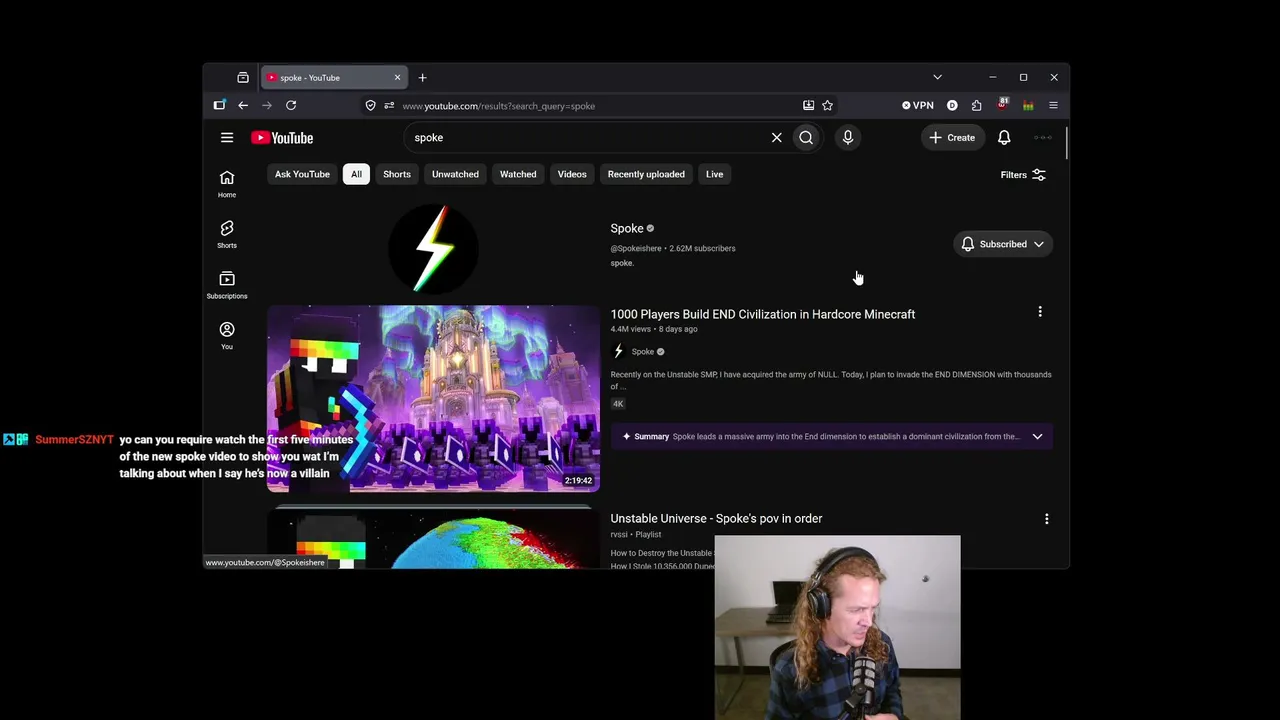Open the browser extensions puzzle icon
Image resolution: width=1280 pixels, height=720 pixels.
[976, 105]
